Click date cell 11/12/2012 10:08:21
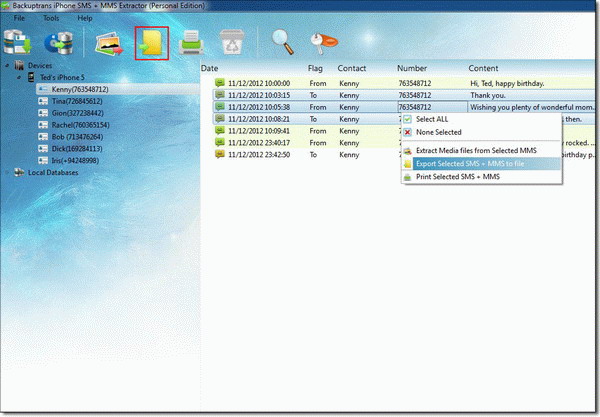Image resolution: width=600 pixels, height=417 pixels. (x=259, y=119)
